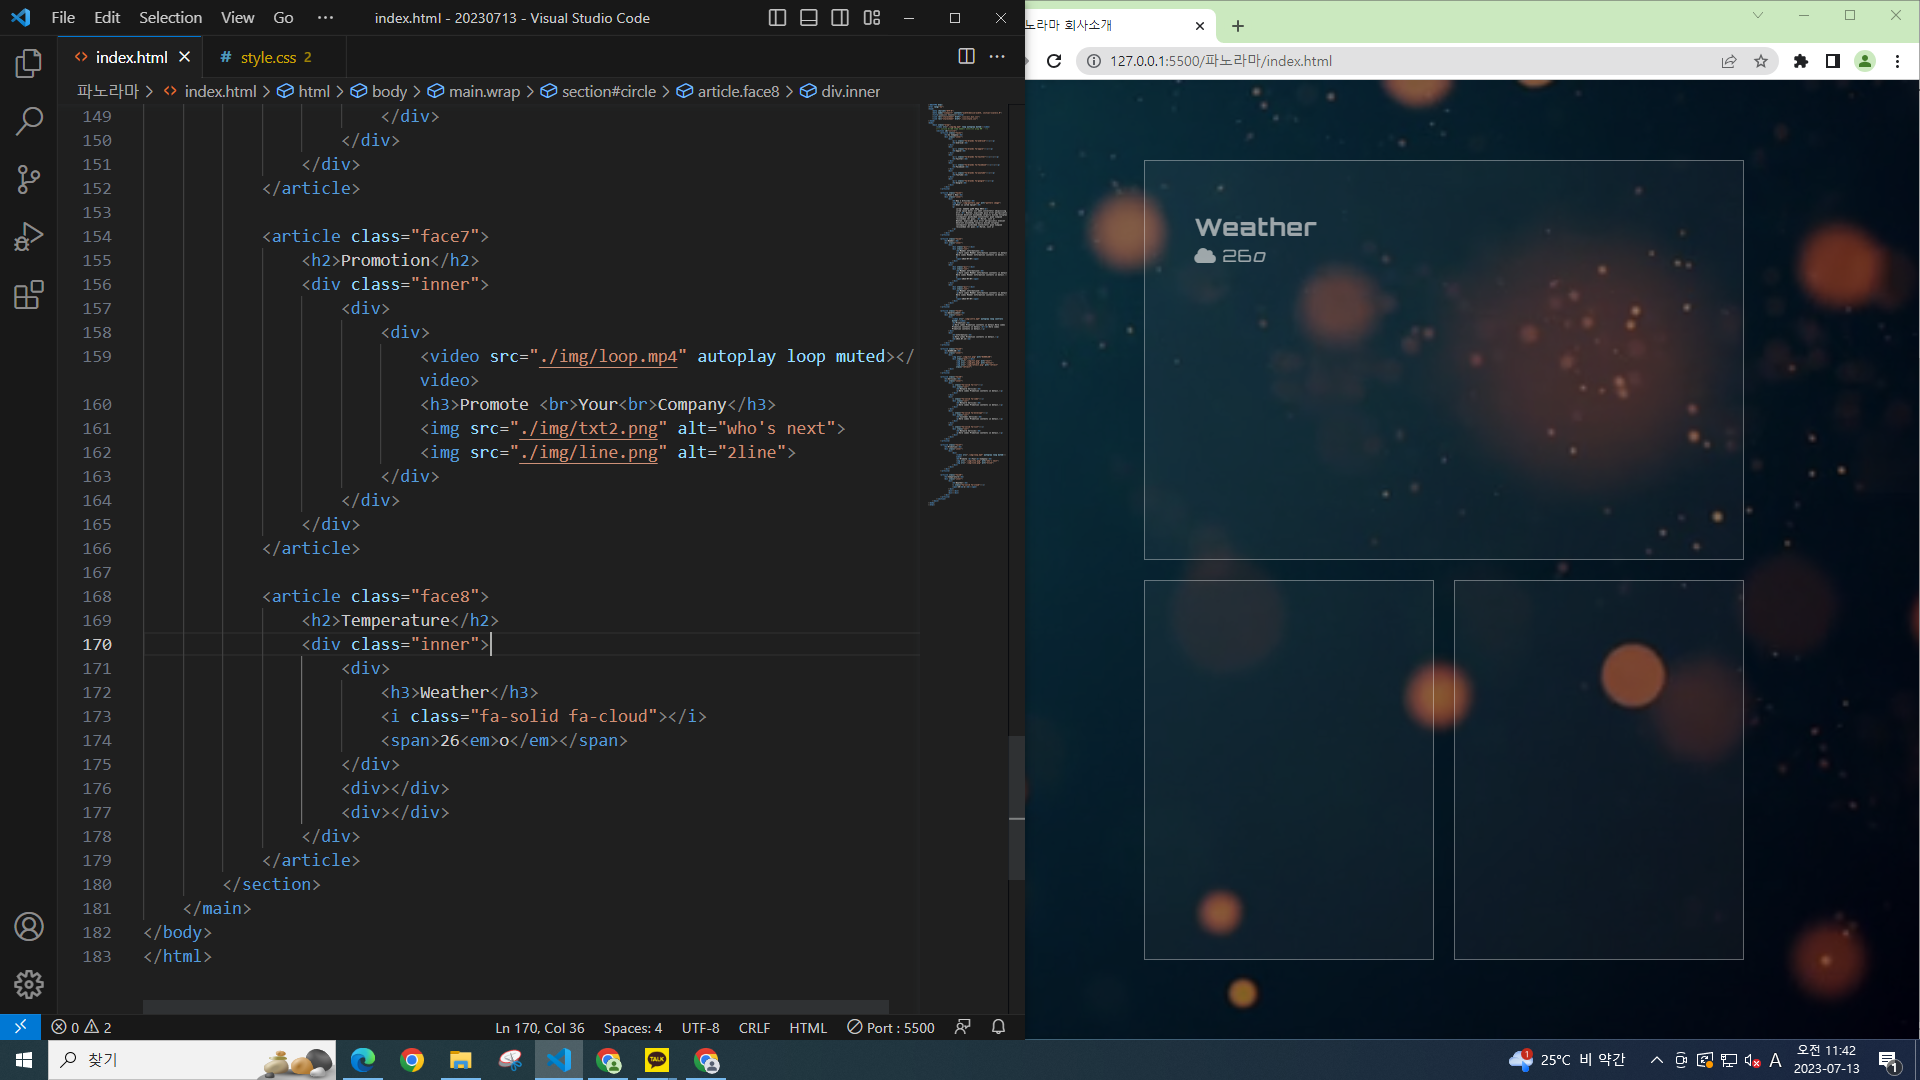
Task: Click the Split Editor Right icon
Action: [x=966, y=57]
